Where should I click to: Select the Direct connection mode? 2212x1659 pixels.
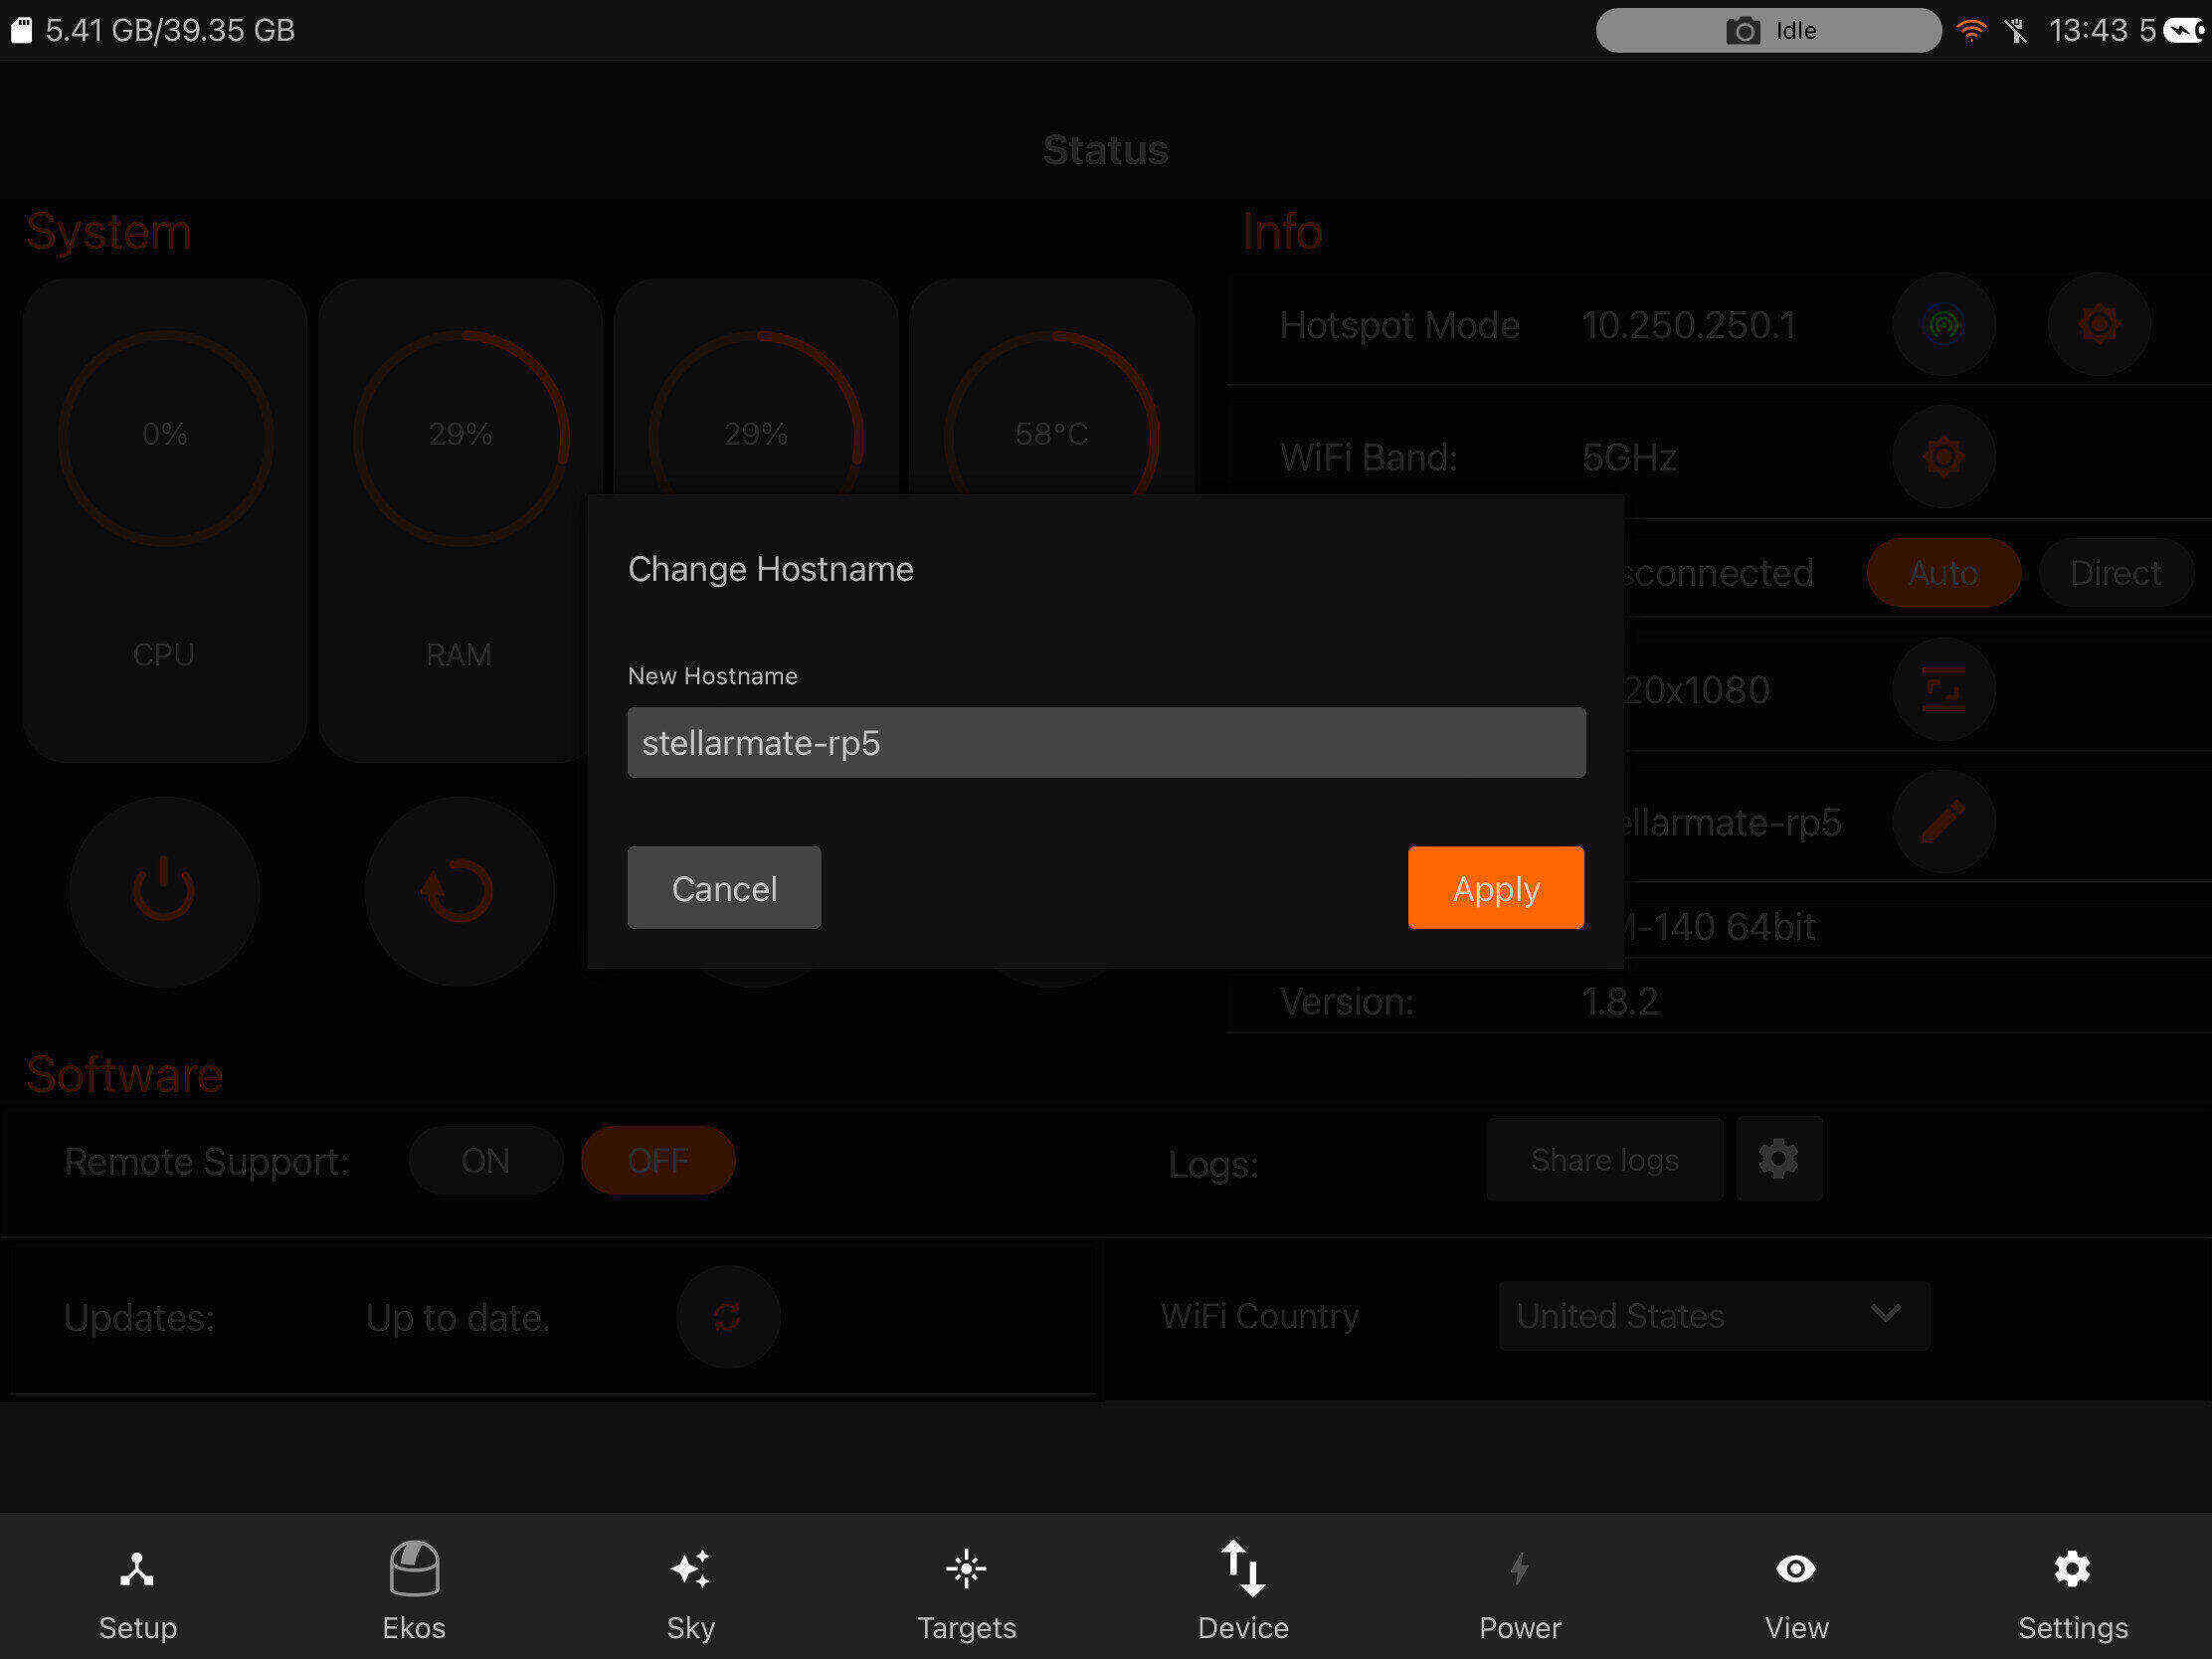pos(2115,573)
